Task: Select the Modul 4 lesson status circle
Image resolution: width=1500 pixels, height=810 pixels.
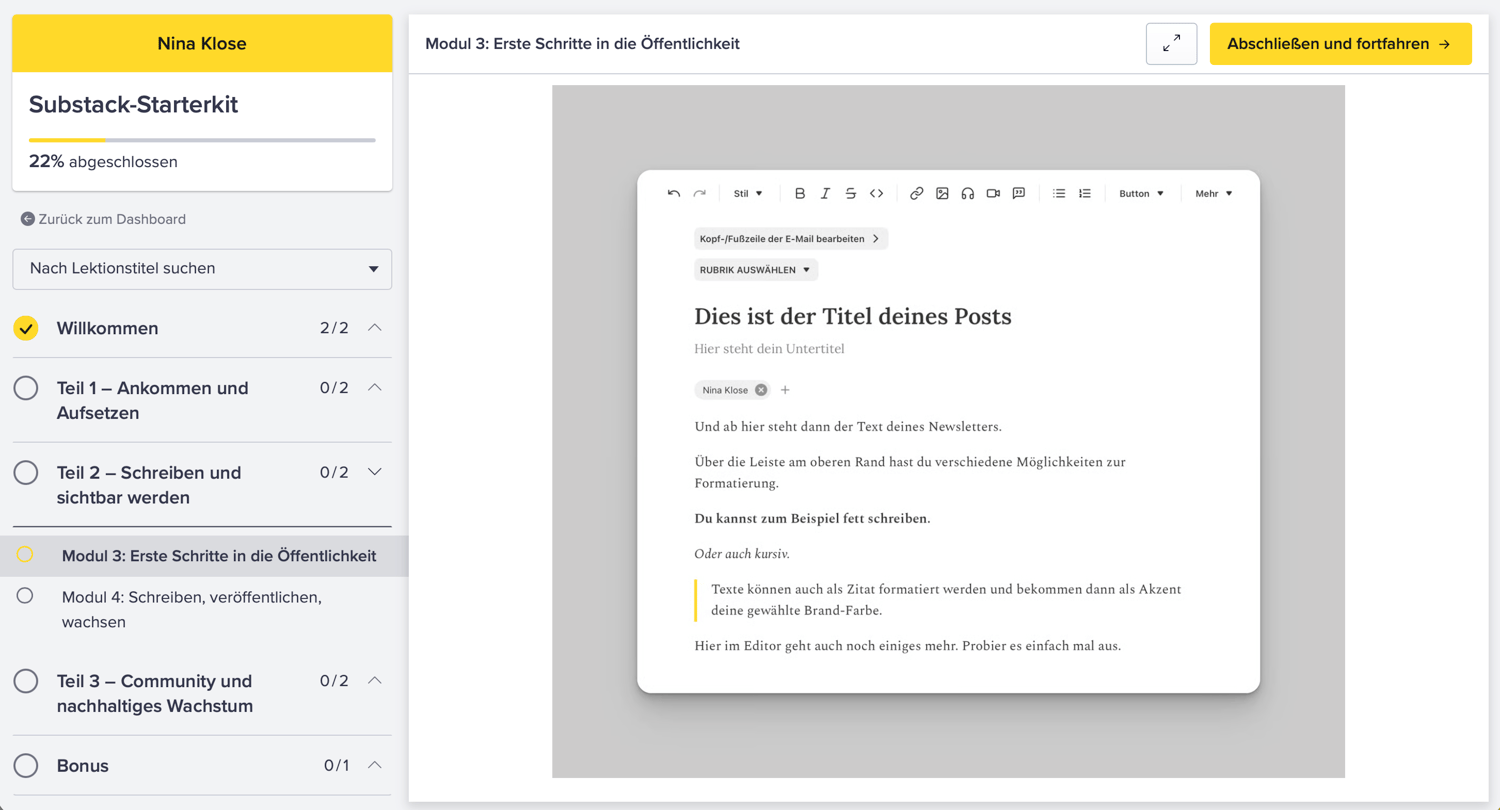Action: point(25,596)
